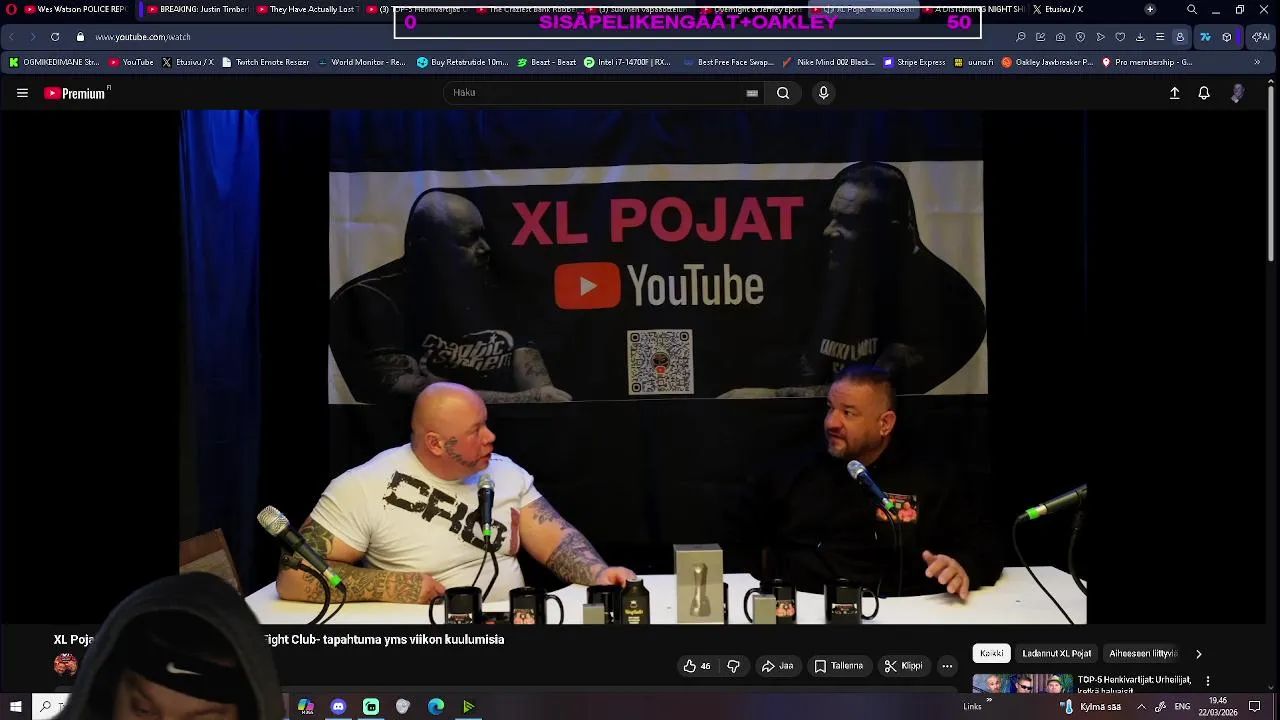Viewport: 1280px width, 720px height.
Task: Dislike the video with thumbs down
Action: point(733,666)
